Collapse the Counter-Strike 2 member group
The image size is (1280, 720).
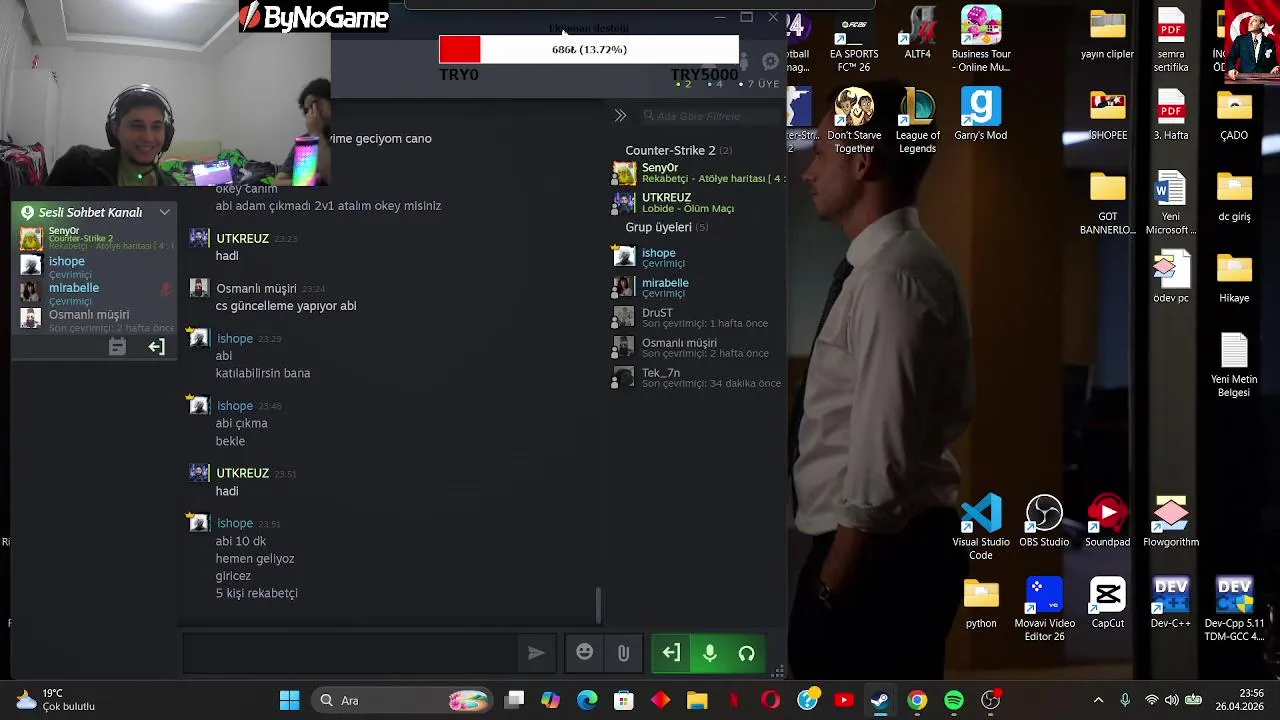(x=678, y=150)
